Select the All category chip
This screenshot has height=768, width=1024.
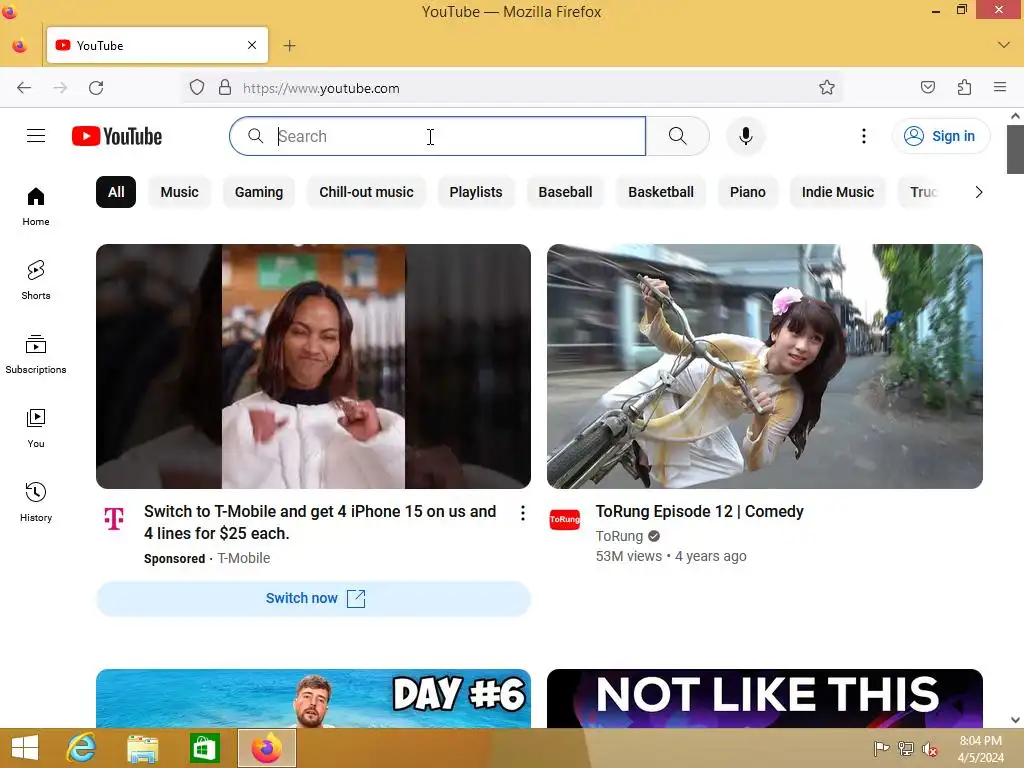coord(116,192)
